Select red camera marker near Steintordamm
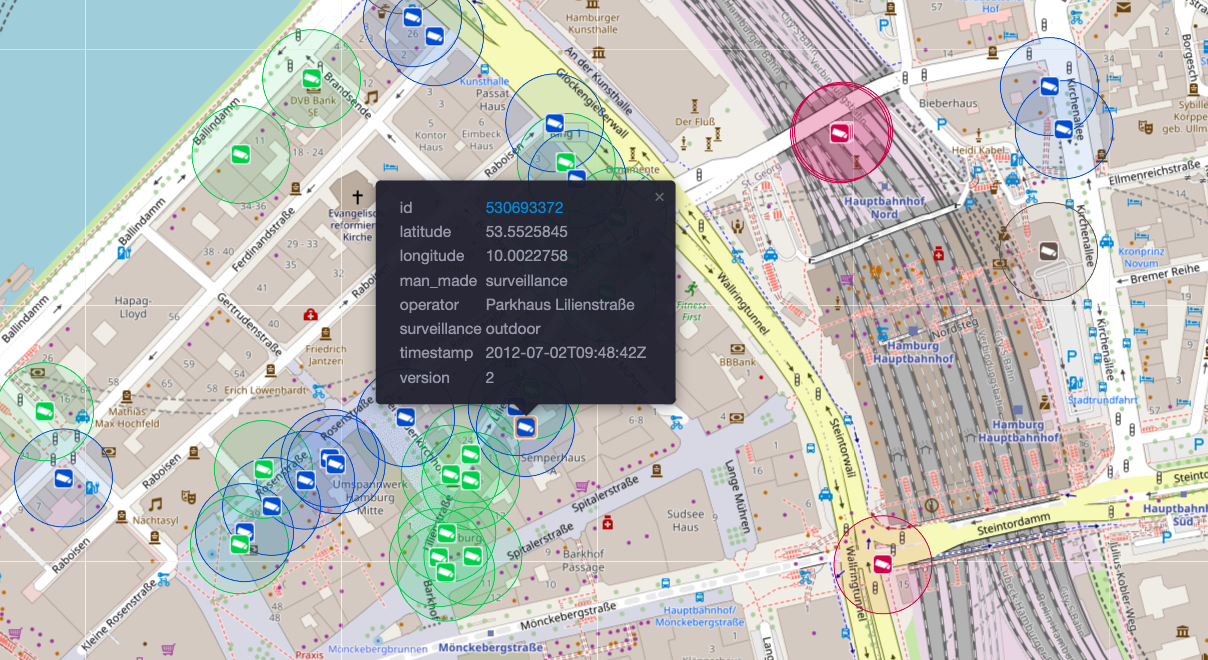 coord(882,564)
